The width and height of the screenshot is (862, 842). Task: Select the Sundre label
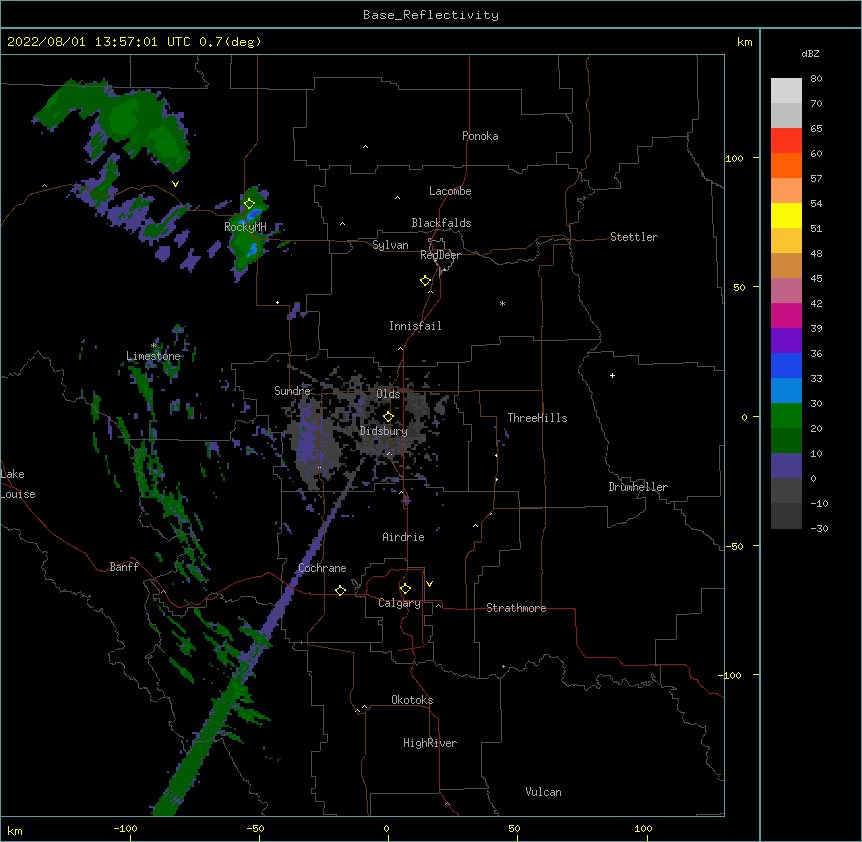tap(292, 391)
